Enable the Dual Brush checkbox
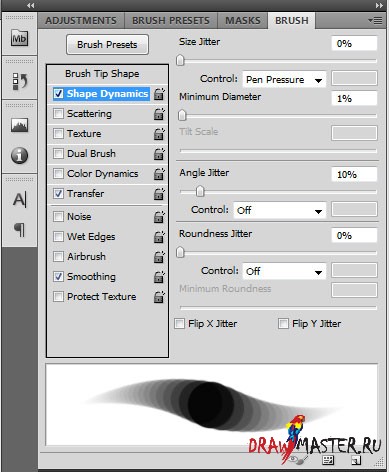 coord(58,154)
